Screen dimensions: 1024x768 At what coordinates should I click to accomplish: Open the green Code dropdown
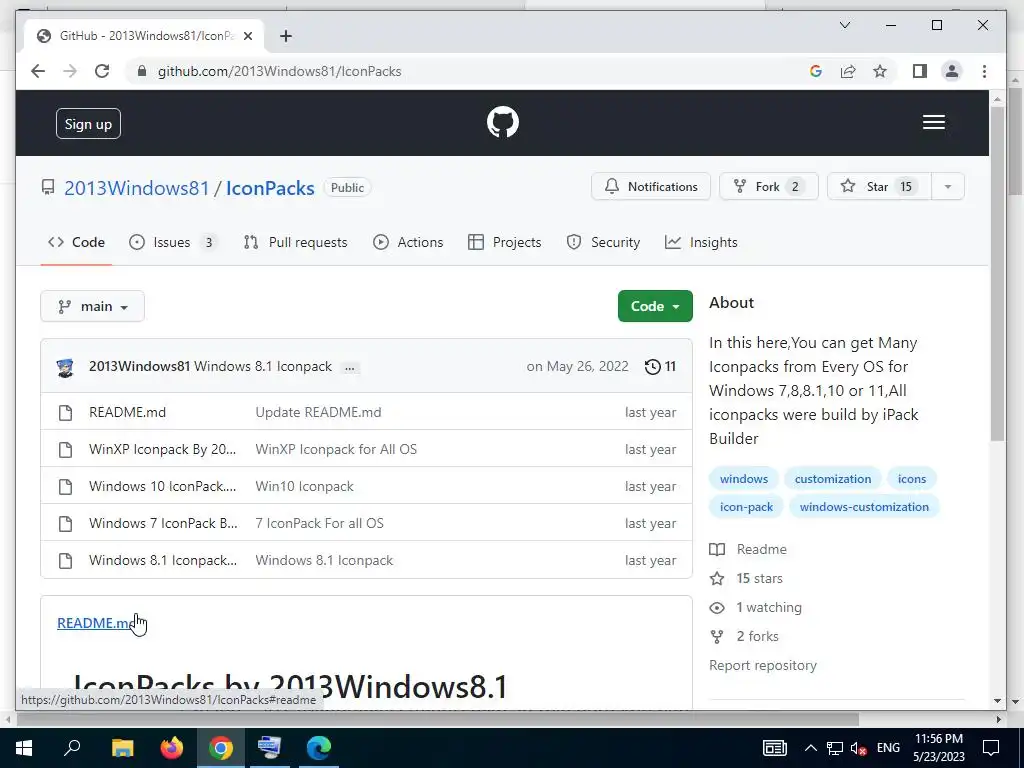[655, 306]
